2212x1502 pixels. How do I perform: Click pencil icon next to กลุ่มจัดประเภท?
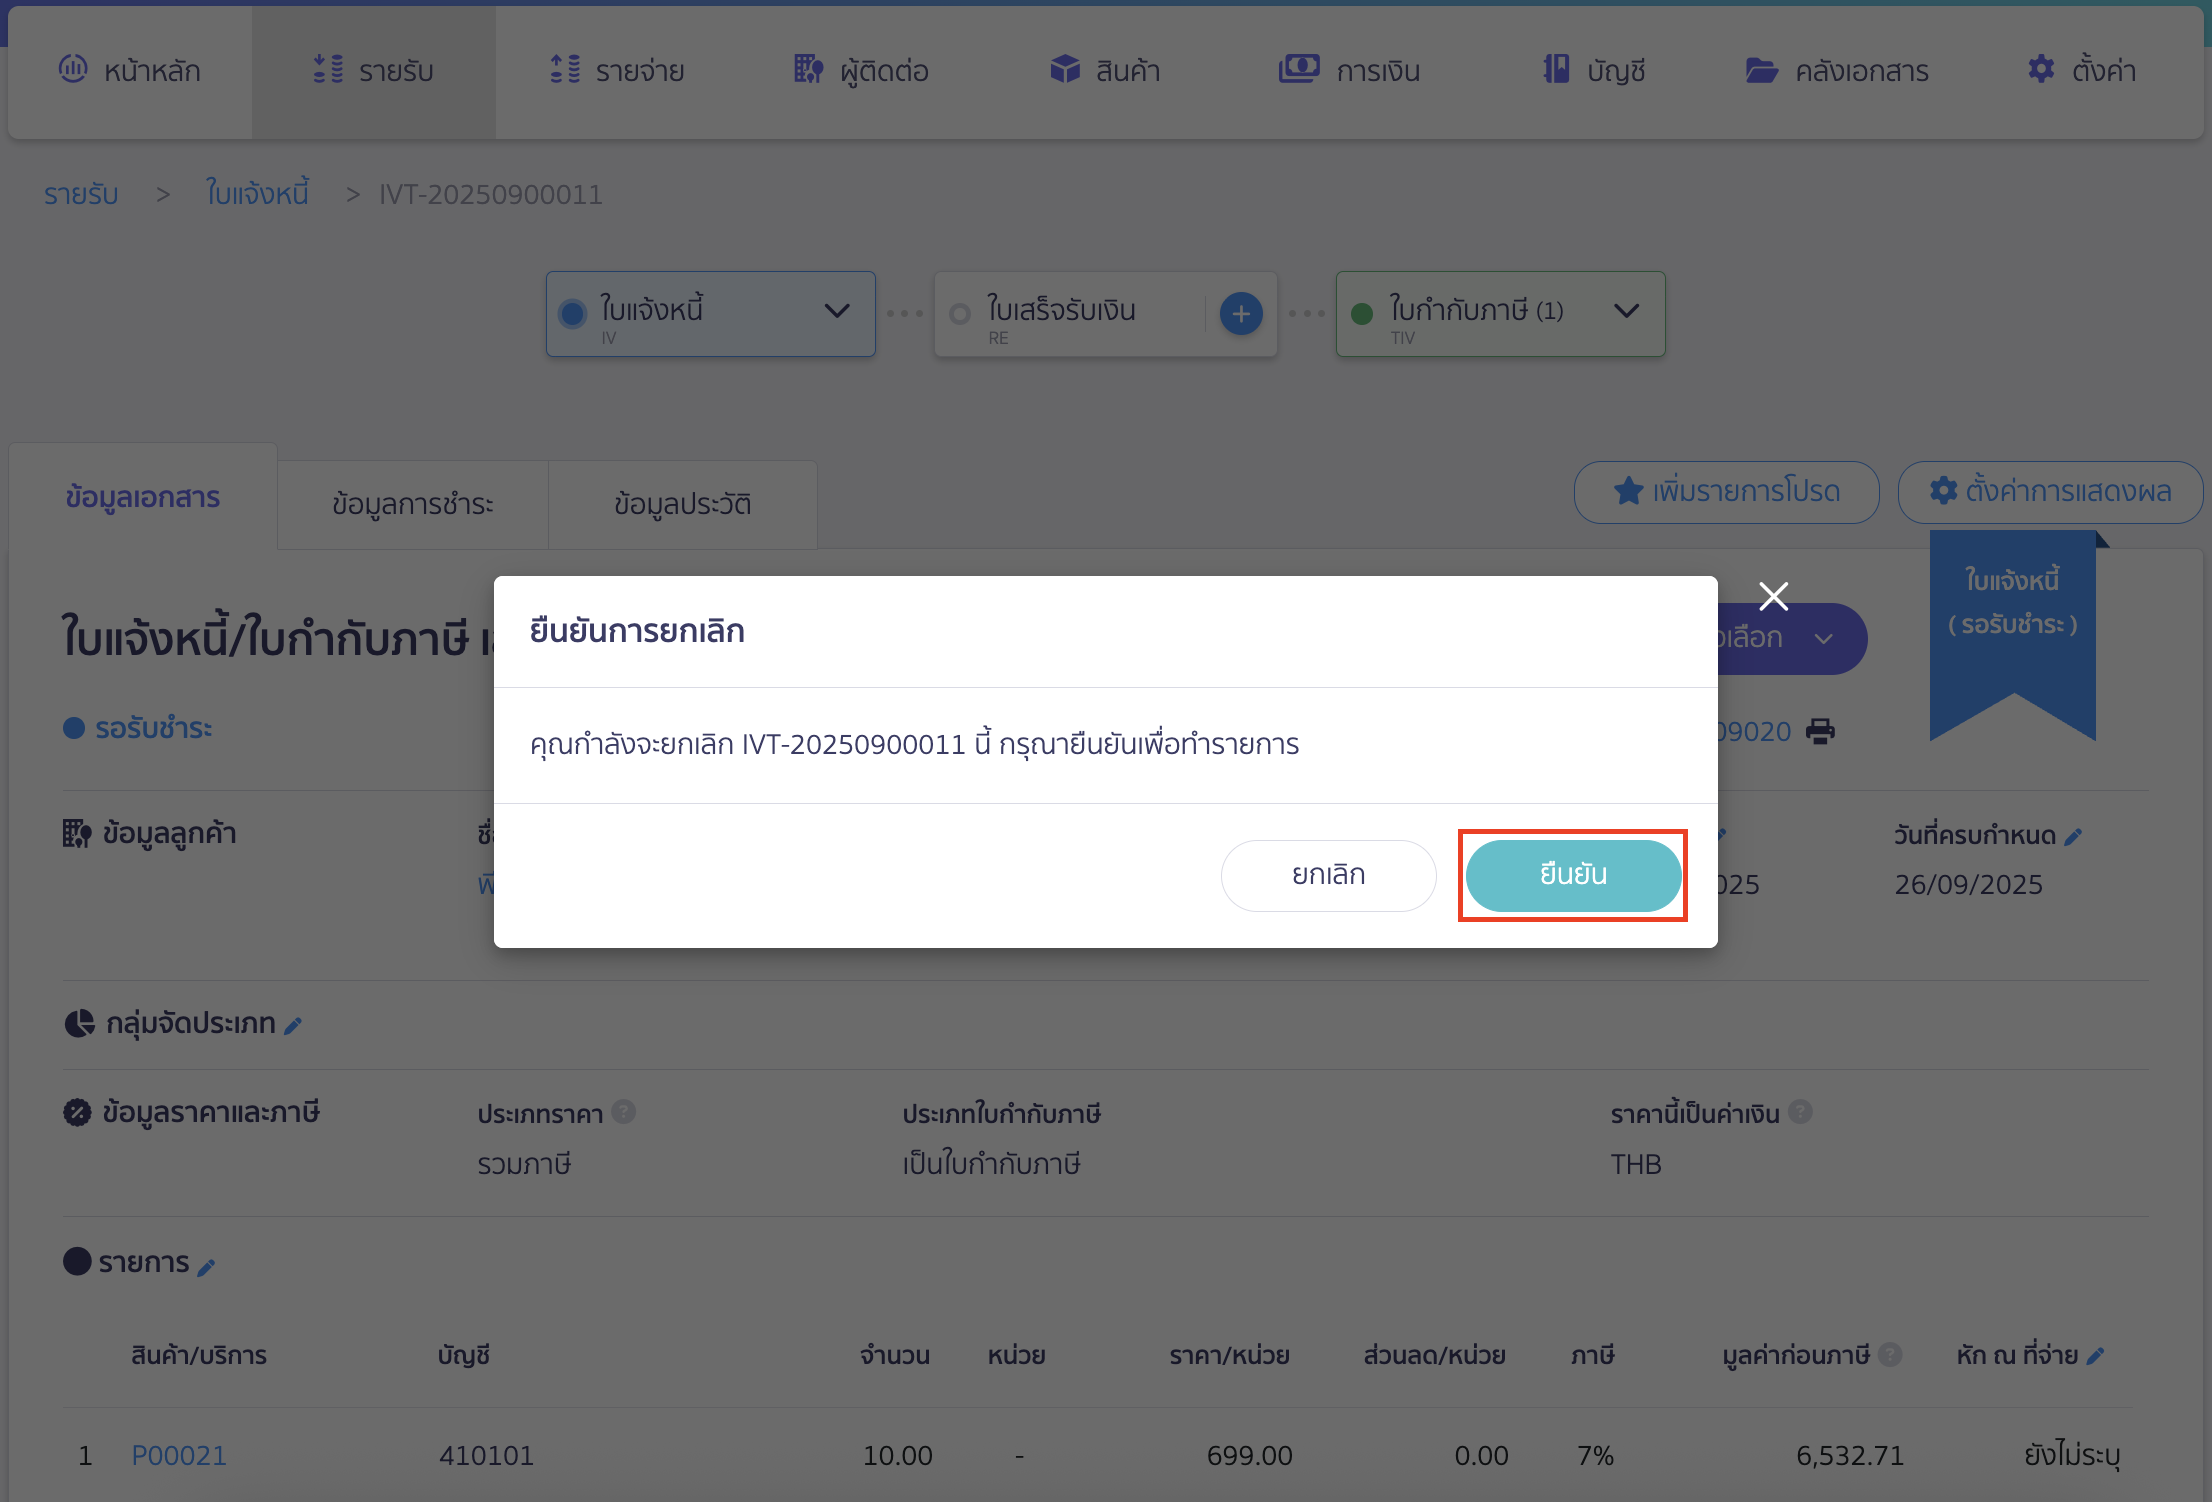[293, 1026]
